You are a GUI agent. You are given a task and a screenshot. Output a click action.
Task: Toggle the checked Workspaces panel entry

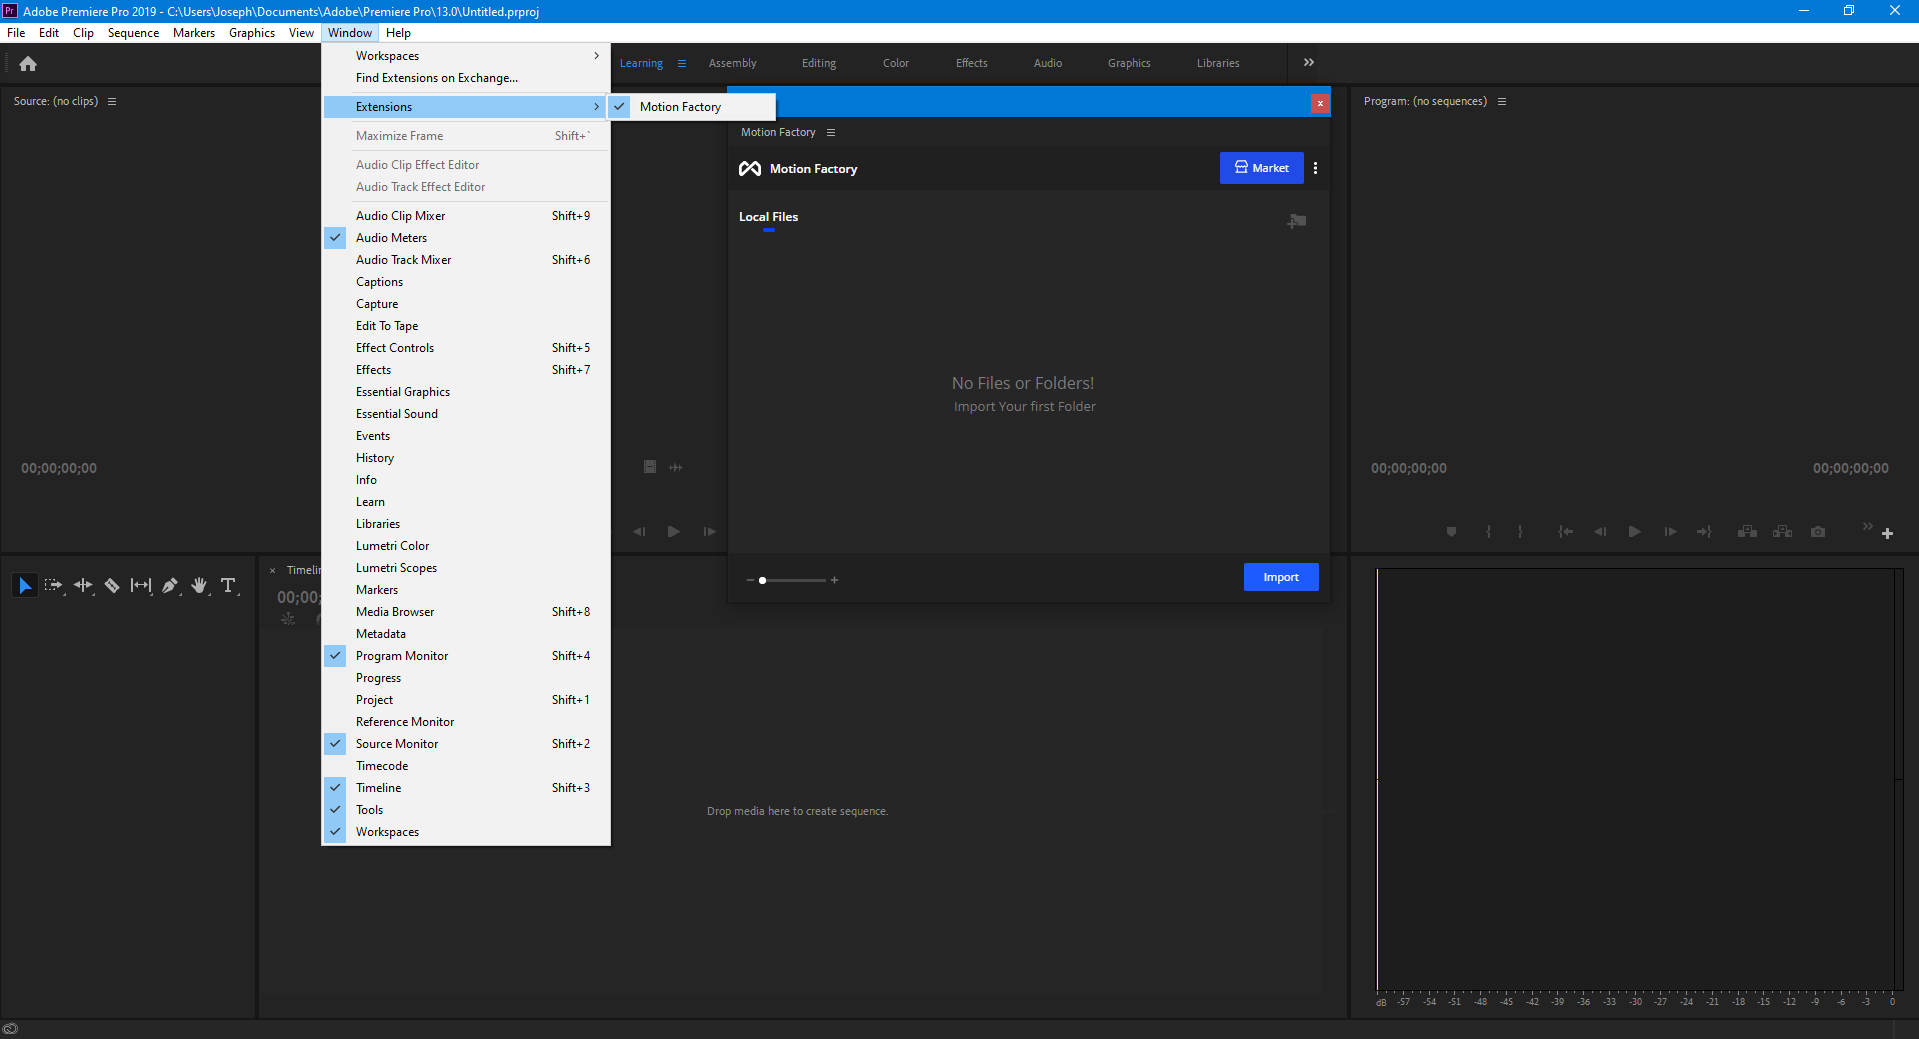[336, 832]
